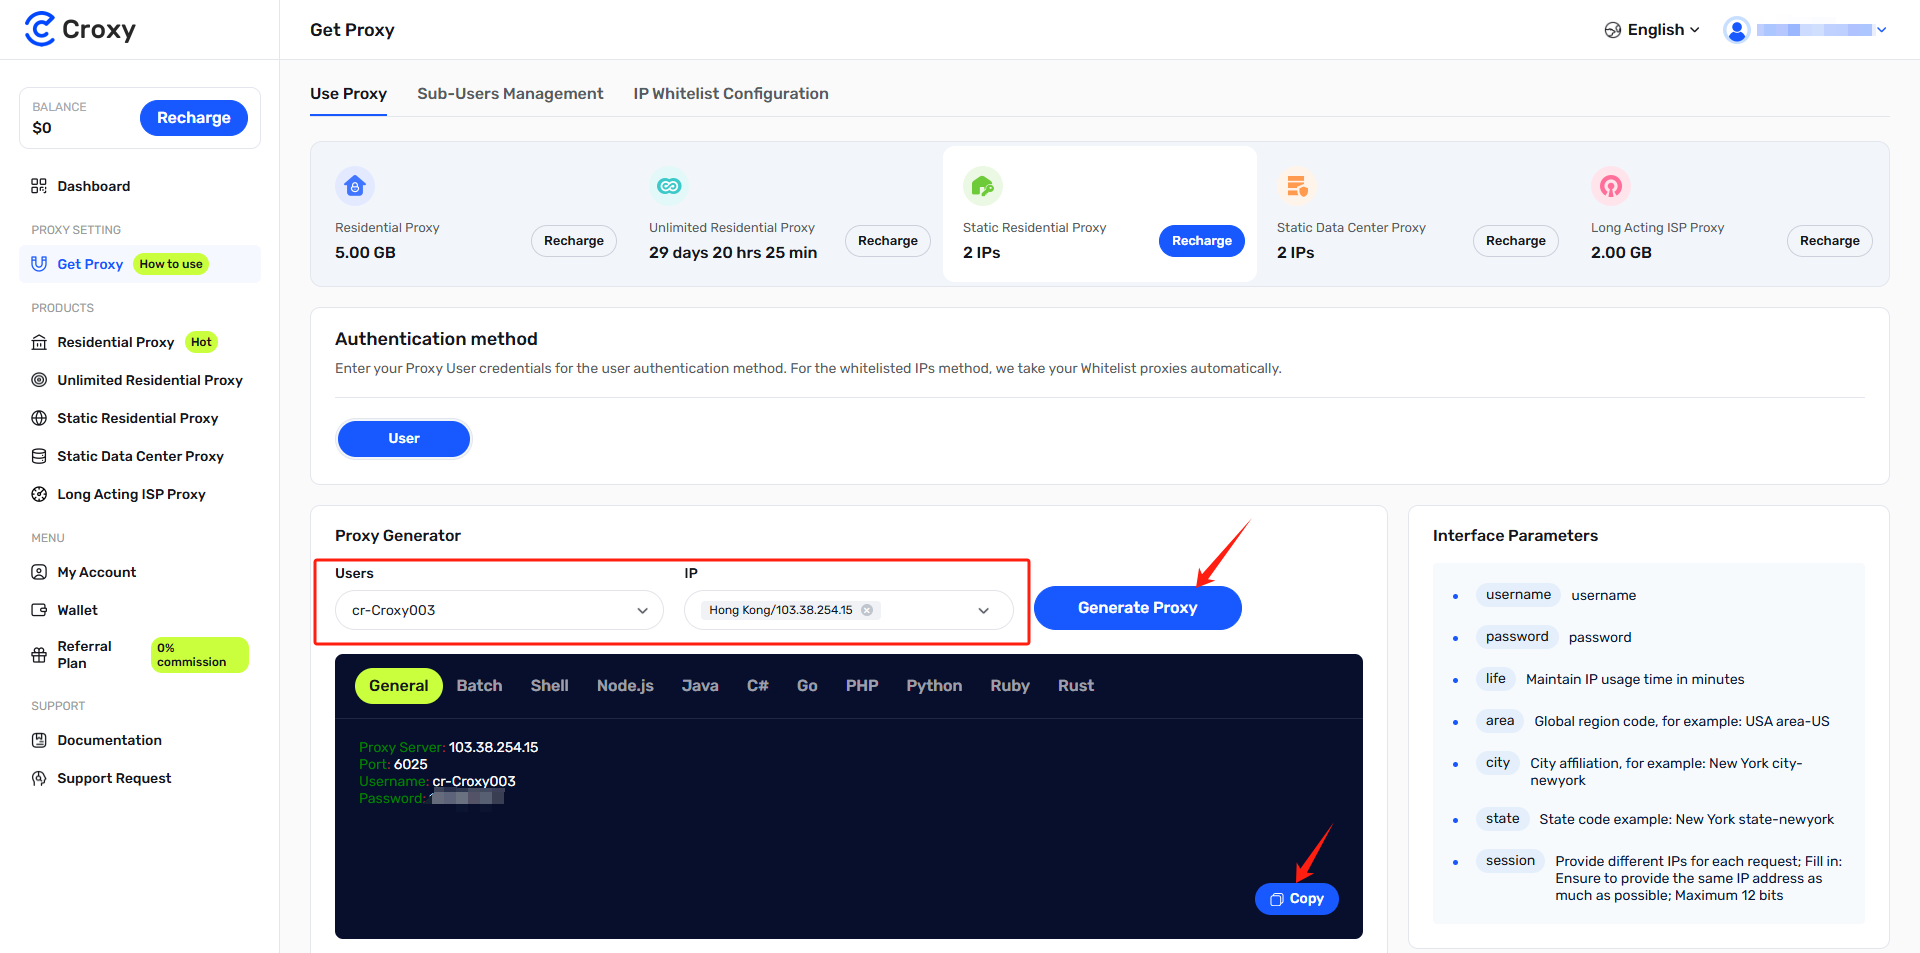Click the language globe icon
This screenshot has height=953, width=1920.
[x=1613, y=30]
